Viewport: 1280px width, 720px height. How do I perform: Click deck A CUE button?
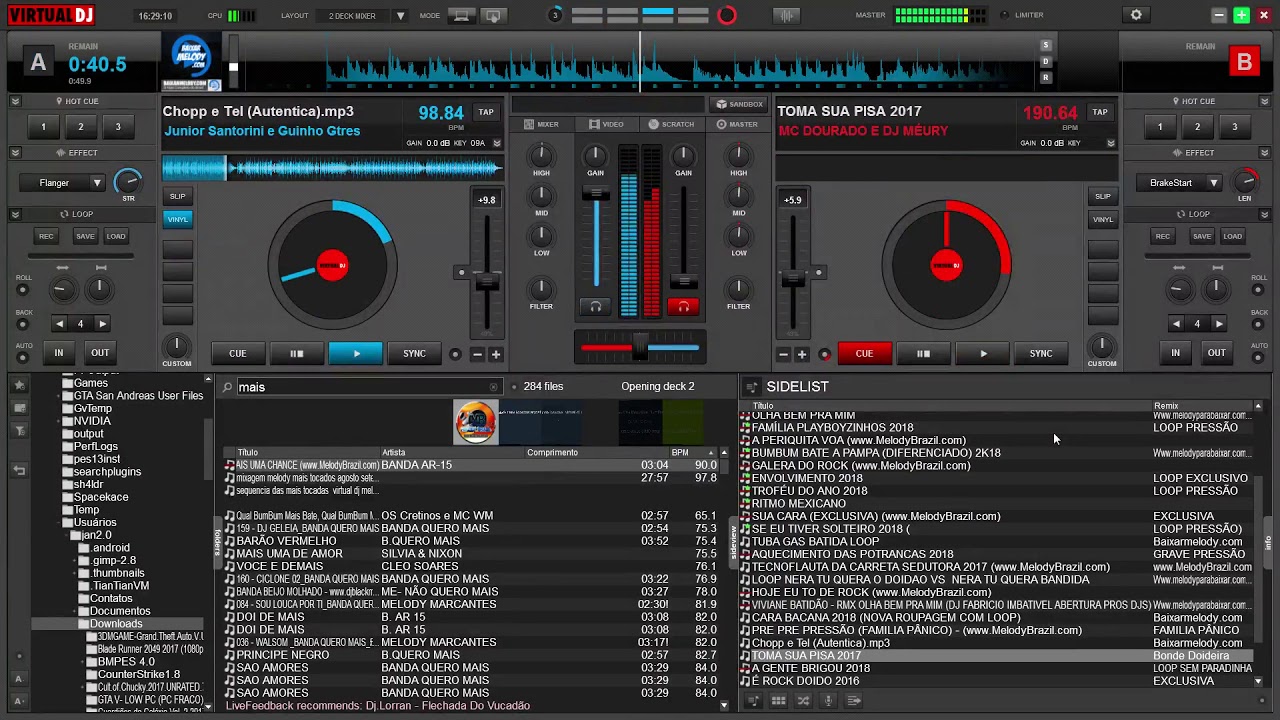(237, 353)
